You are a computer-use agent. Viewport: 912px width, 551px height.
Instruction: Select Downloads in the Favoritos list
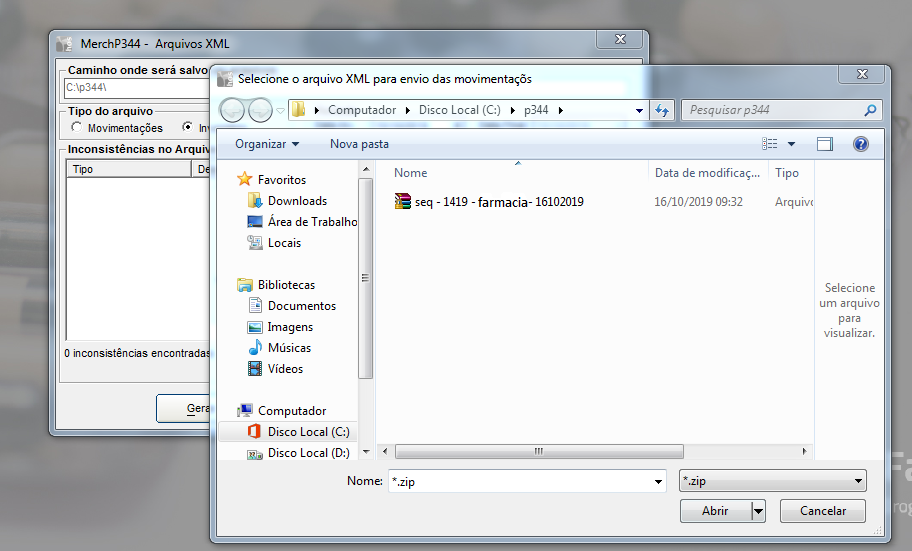297,201
